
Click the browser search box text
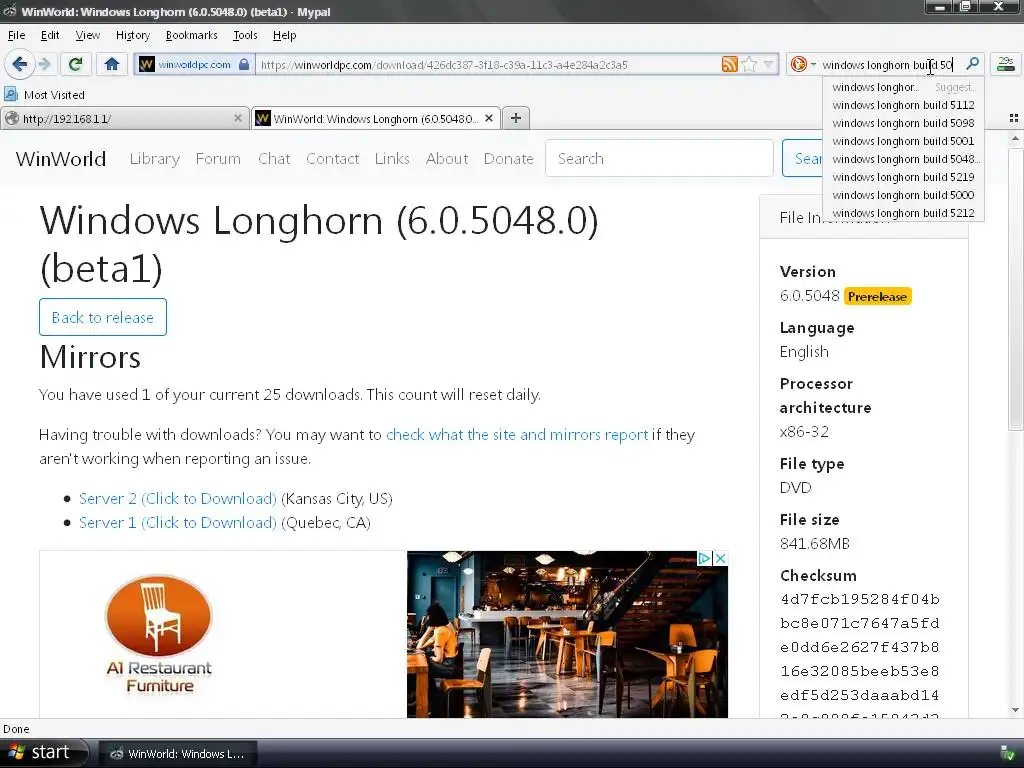887,65
